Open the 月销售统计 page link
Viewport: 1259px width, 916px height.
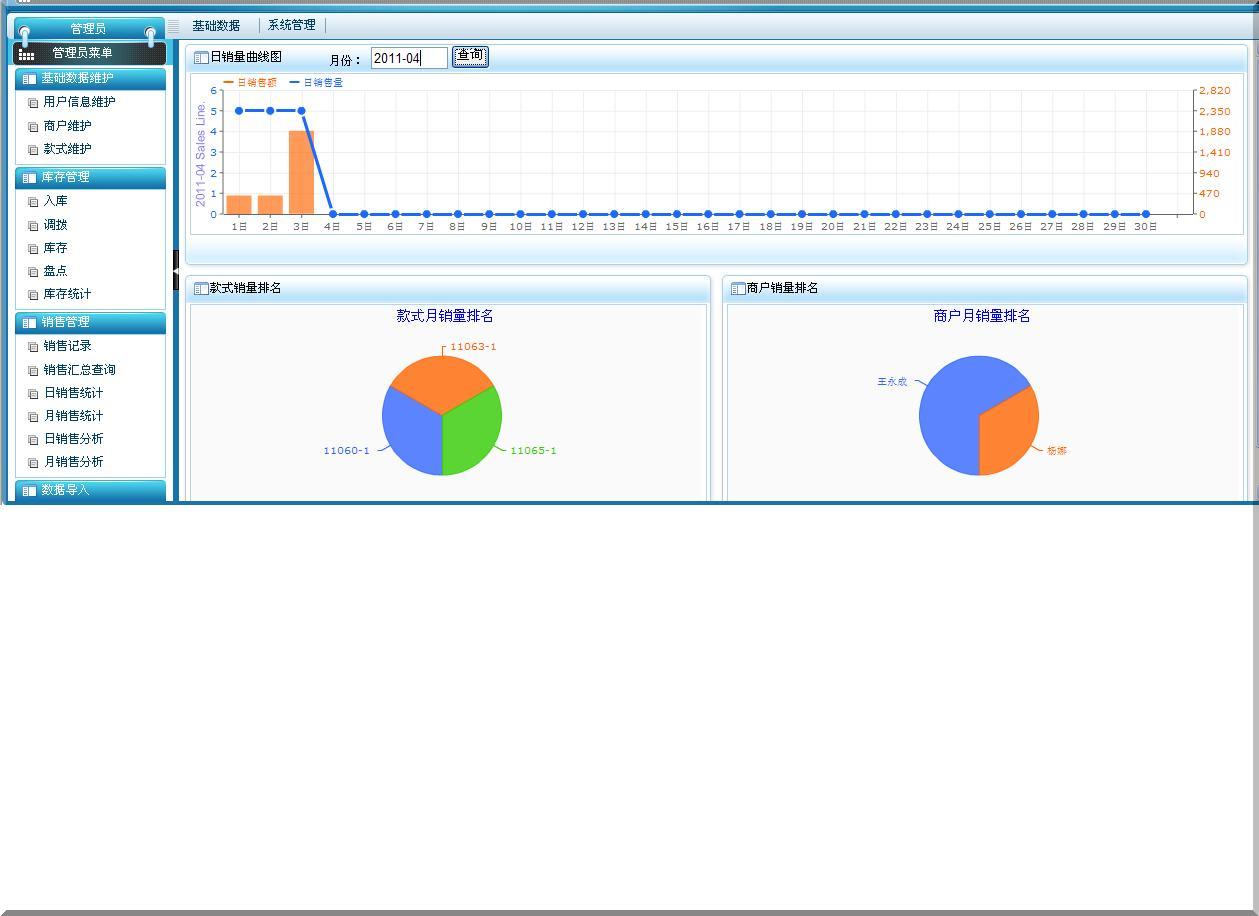[x=73, y=416]
